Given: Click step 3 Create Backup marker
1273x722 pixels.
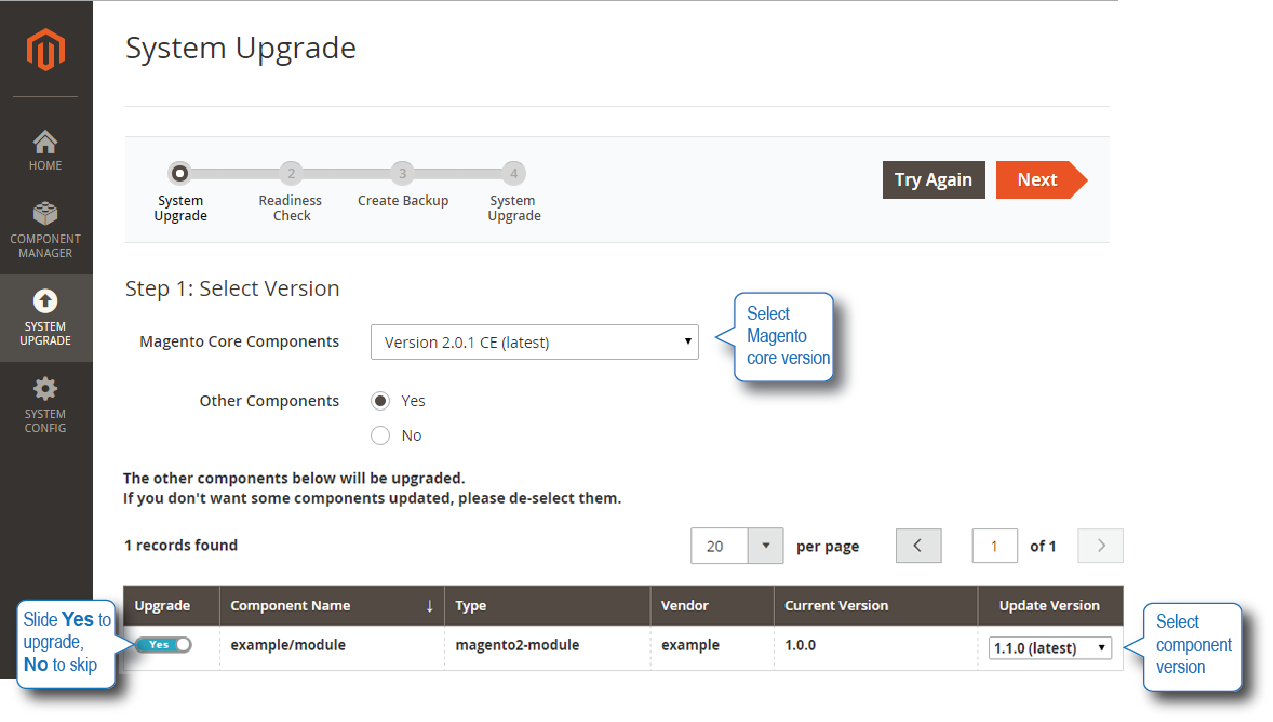Looking at the screenshot, I should (x=402, y=173).
